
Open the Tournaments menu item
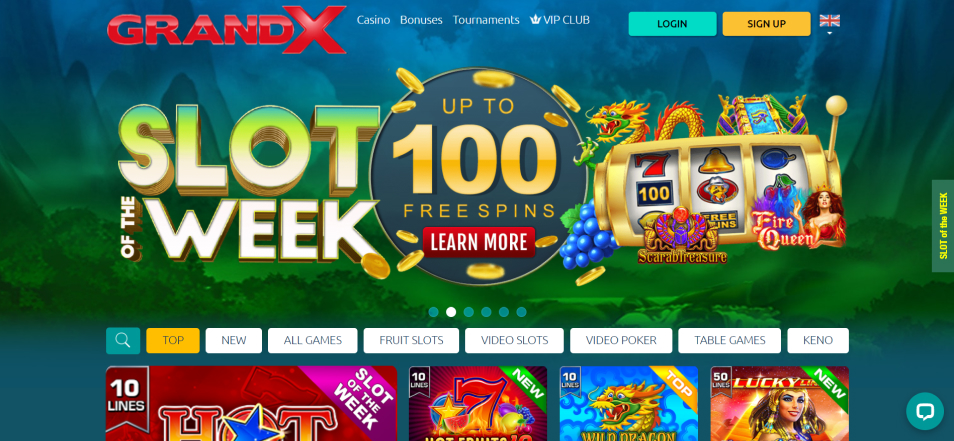click(x=486, y=19)
